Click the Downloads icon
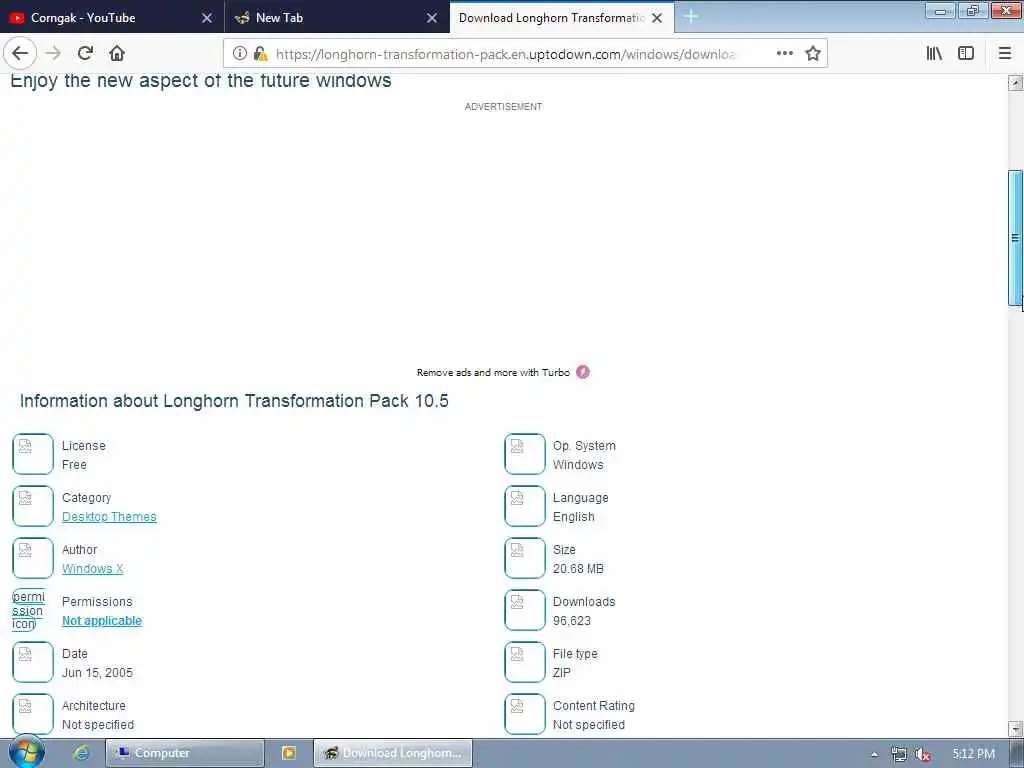1024x768 pixels. coord(524,610)
